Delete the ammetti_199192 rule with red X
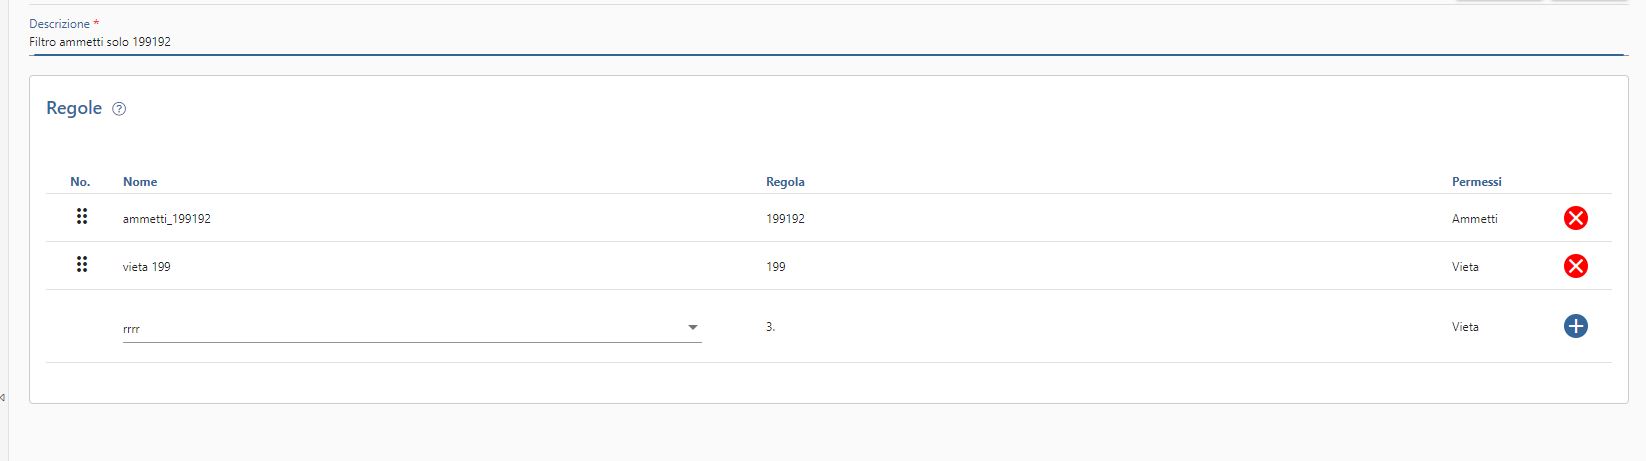The height and width of the screenshot is (461, 1646). click(1575, 218)
